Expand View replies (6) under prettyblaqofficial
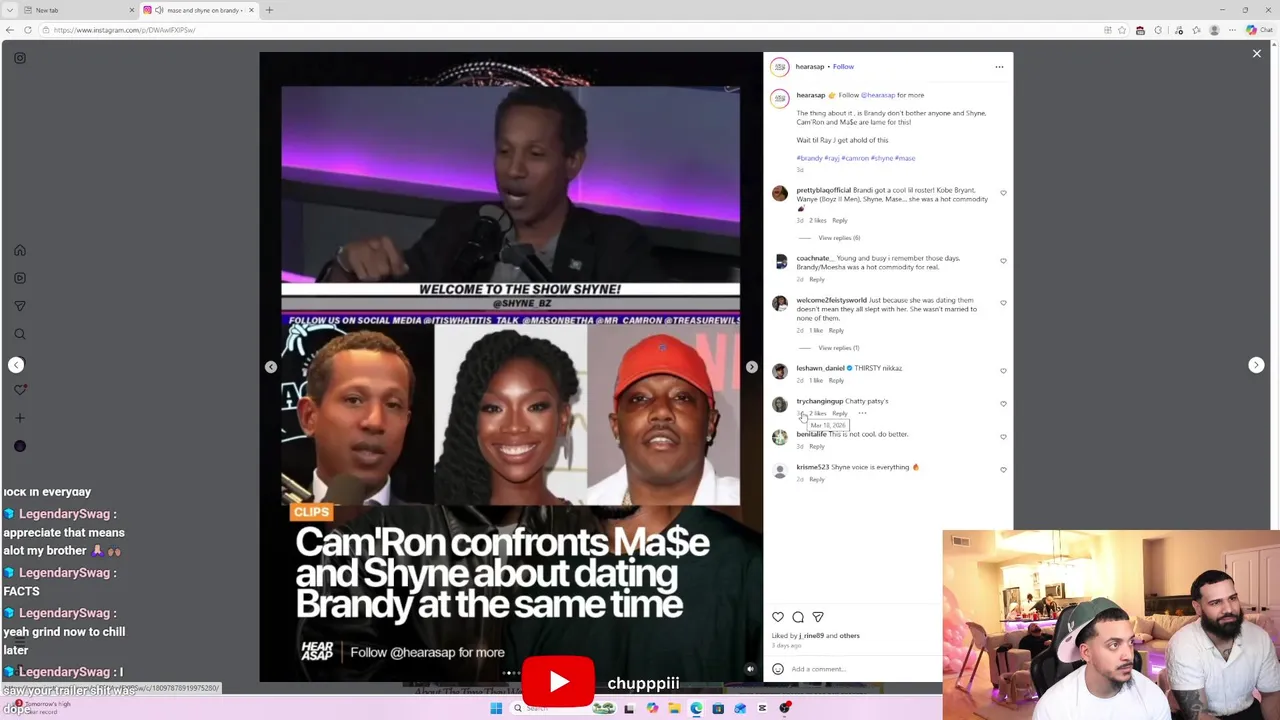The image size is (1280, 720). (839, 238)
